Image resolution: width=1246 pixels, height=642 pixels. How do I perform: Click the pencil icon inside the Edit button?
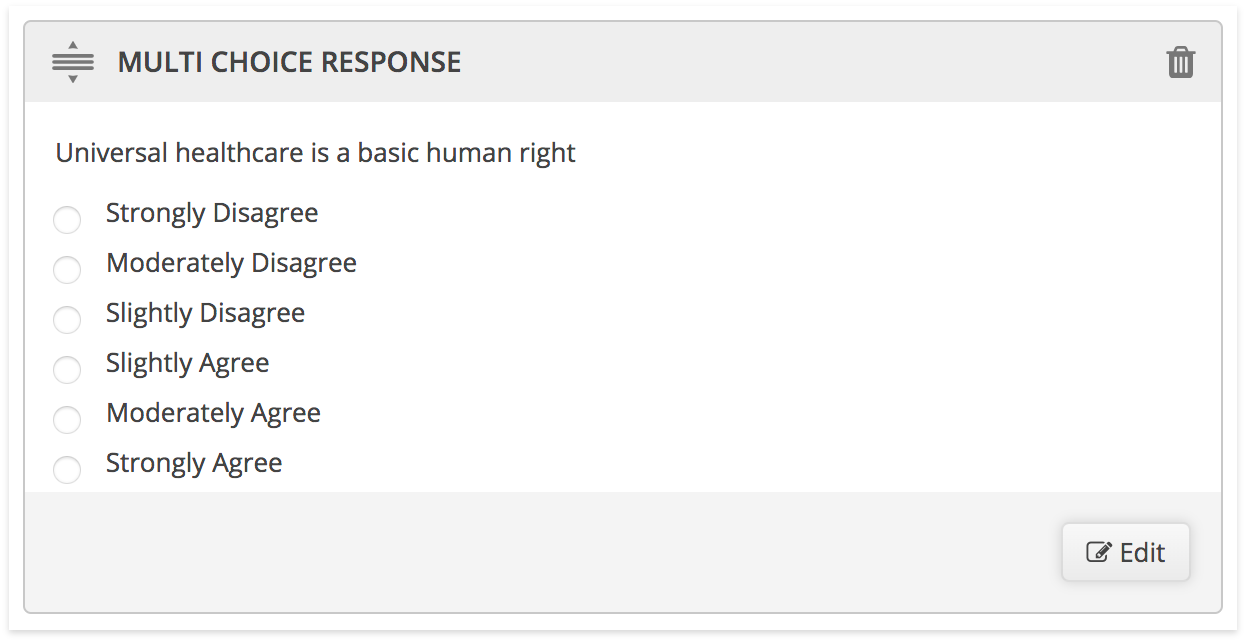point(1098,552)
